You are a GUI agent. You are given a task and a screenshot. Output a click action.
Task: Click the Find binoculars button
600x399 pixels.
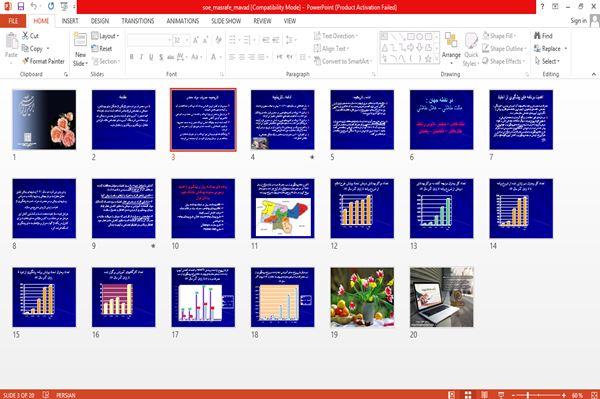(543, 36)
